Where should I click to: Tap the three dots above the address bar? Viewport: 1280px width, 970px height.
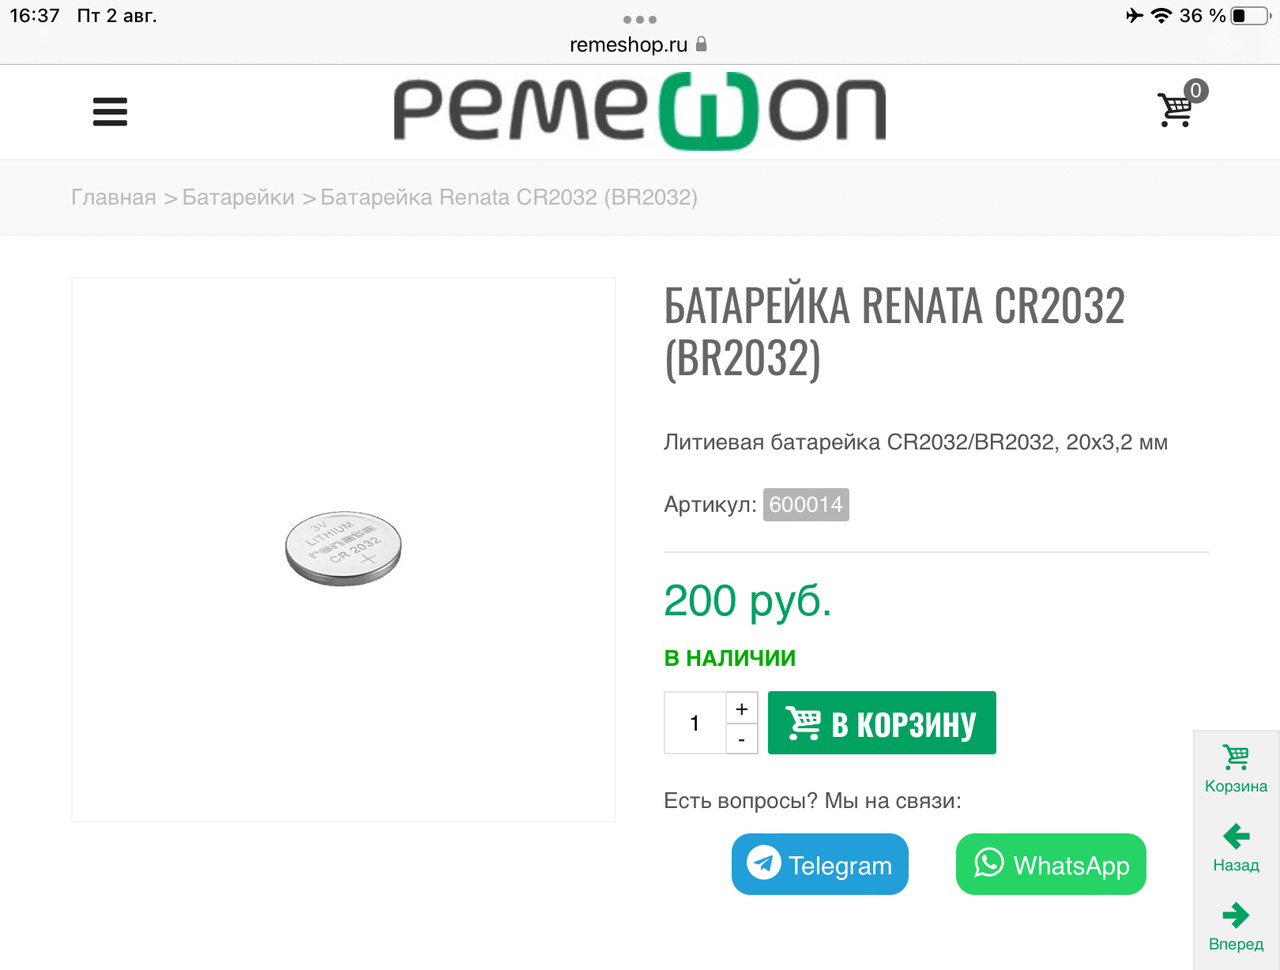640,19
